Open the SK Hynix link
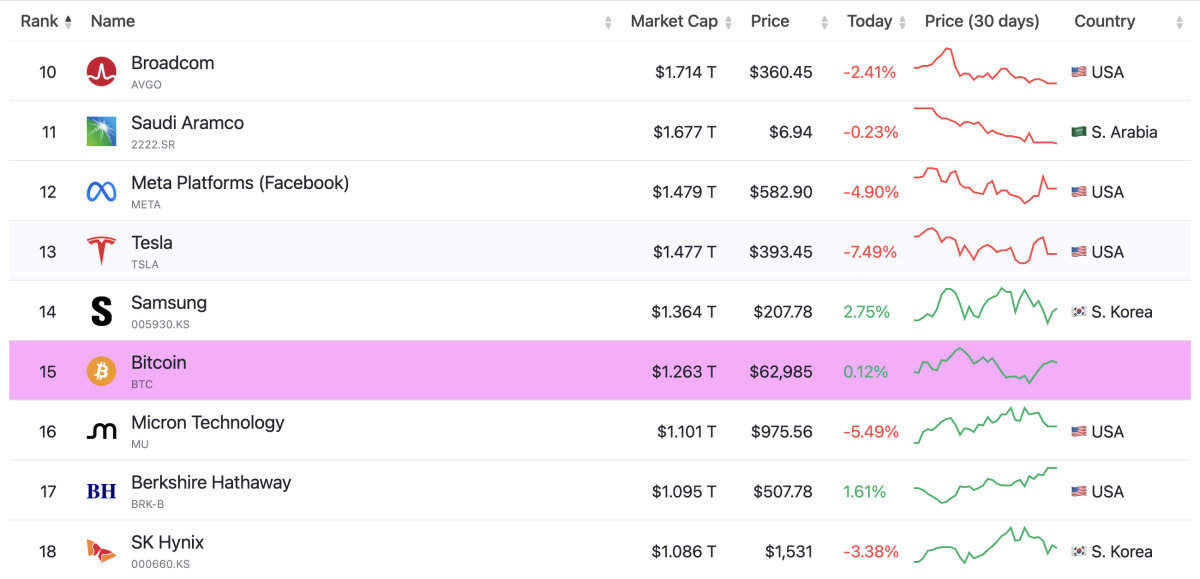 (167, 543)
